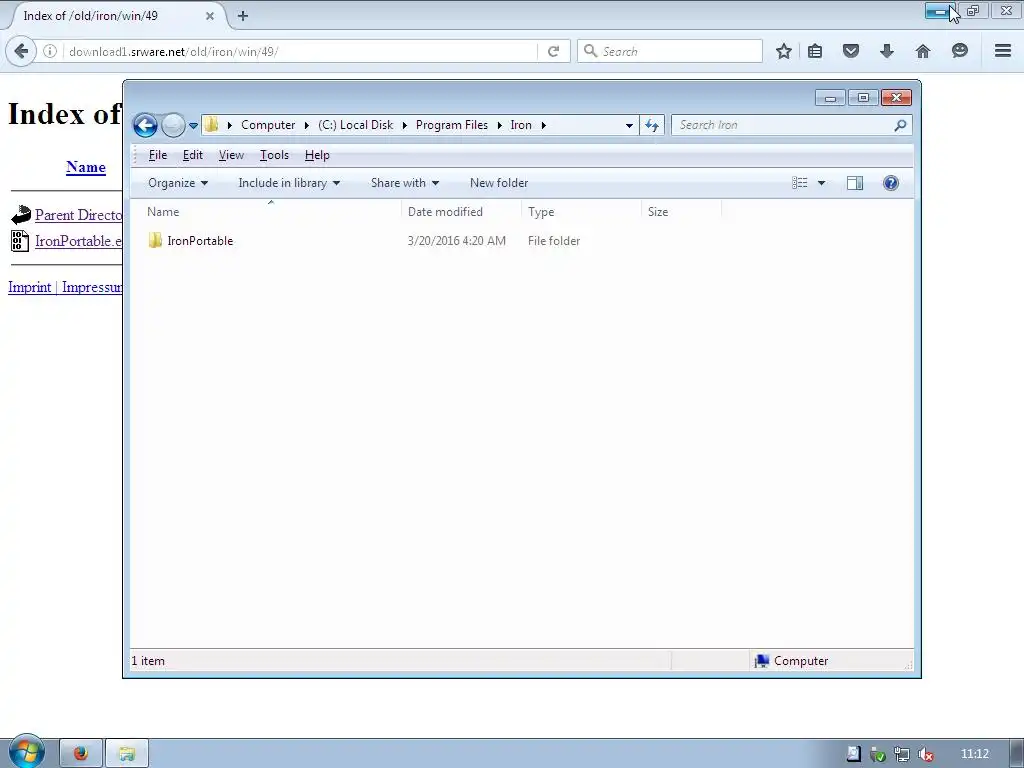Switch to Explorer in taskbar
The image size is (1024, 768).
coord(127,754)
